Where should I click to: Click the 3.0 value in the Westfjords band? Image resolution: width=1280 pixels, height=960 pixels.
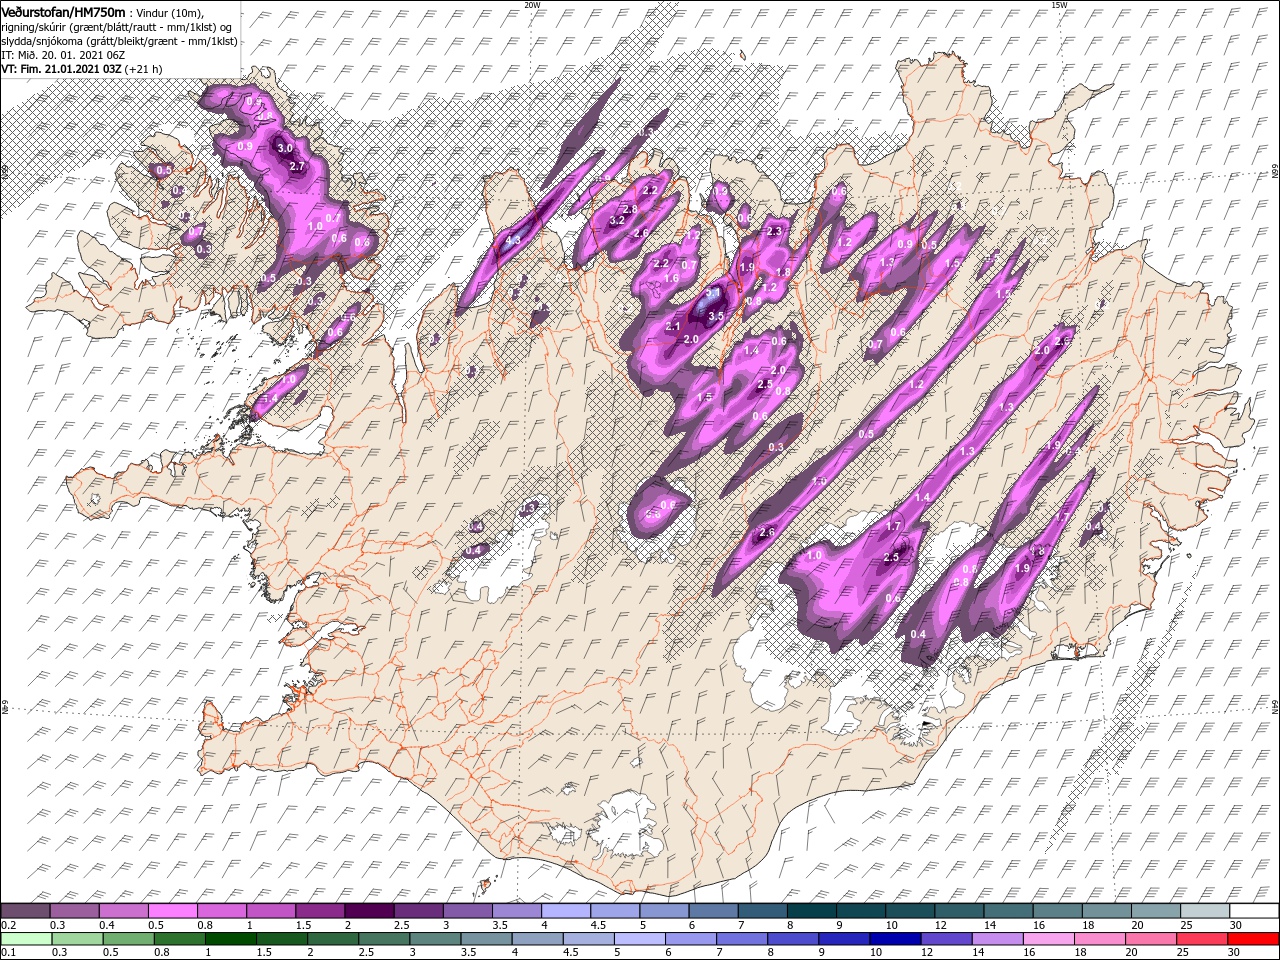[284, 148]
